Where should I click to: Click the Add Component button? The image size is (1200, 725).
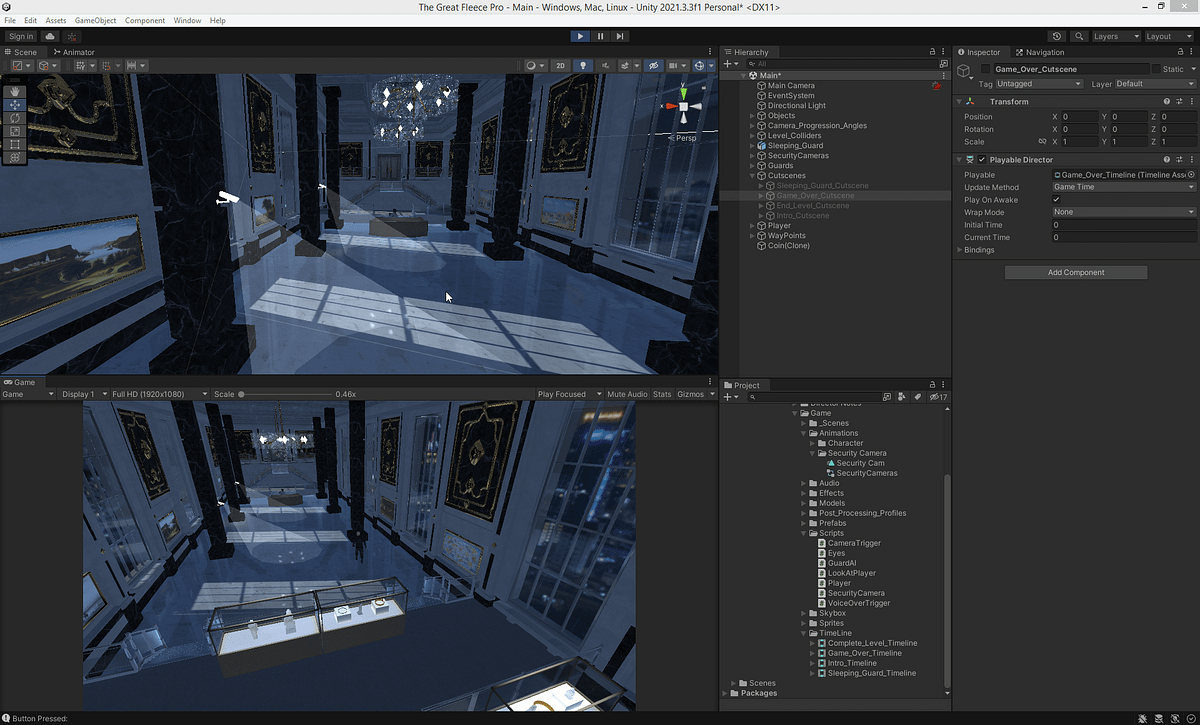pos(1076,272)
